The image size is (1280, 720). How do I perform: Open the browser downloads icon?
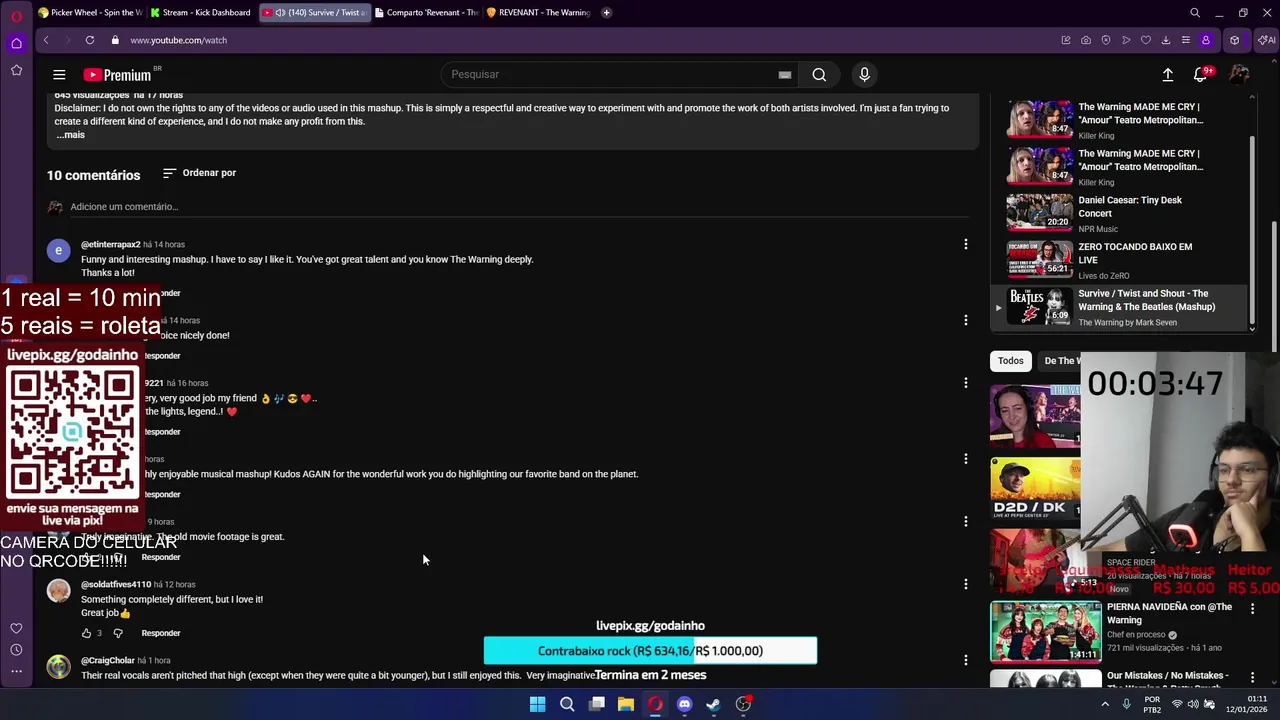(1166, 40)
